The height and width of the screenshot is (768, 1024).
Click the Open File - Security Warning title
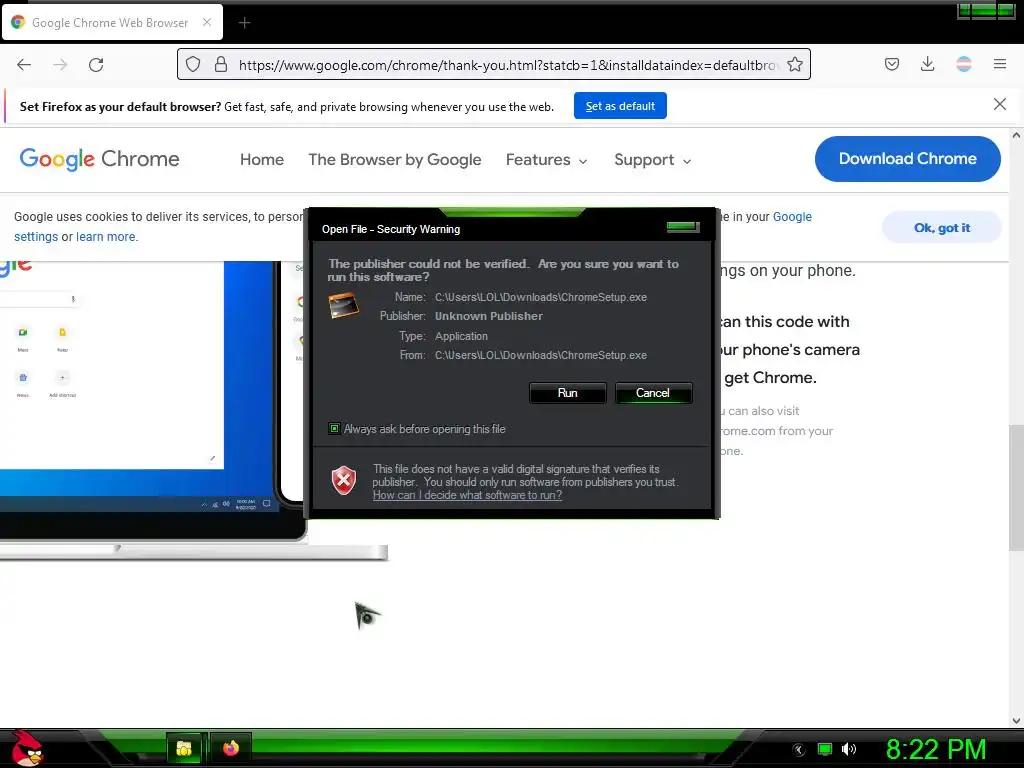pyautogui.click(x=391, y=229)
